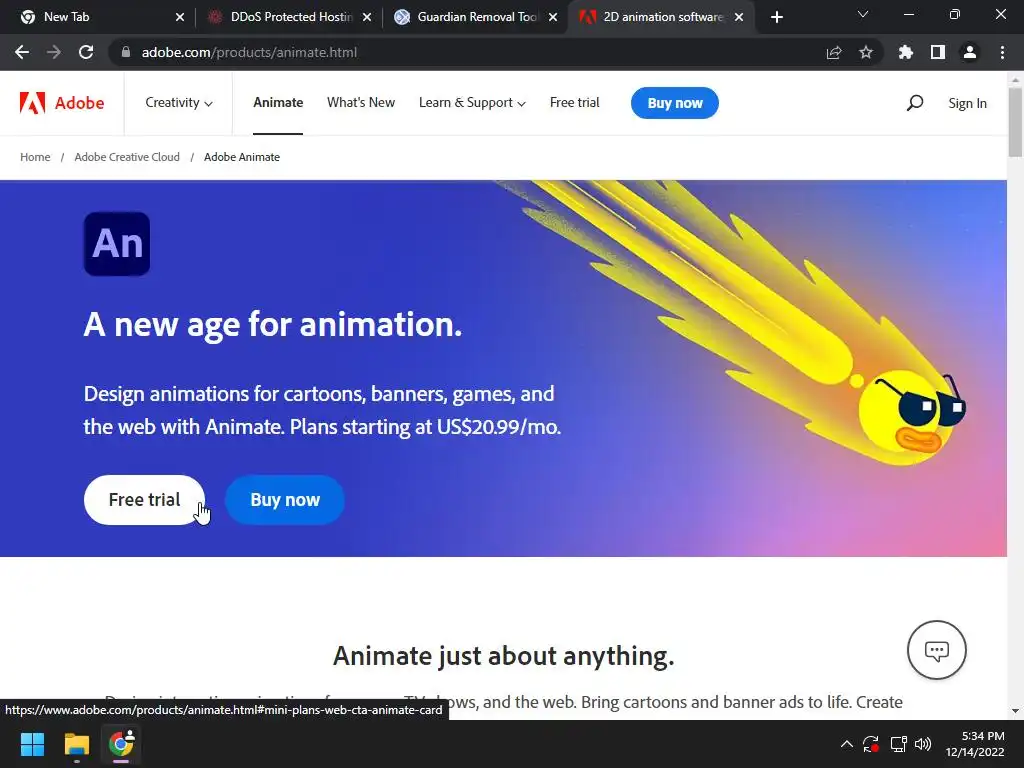Reload the page with refresh icon

[86, 52]
